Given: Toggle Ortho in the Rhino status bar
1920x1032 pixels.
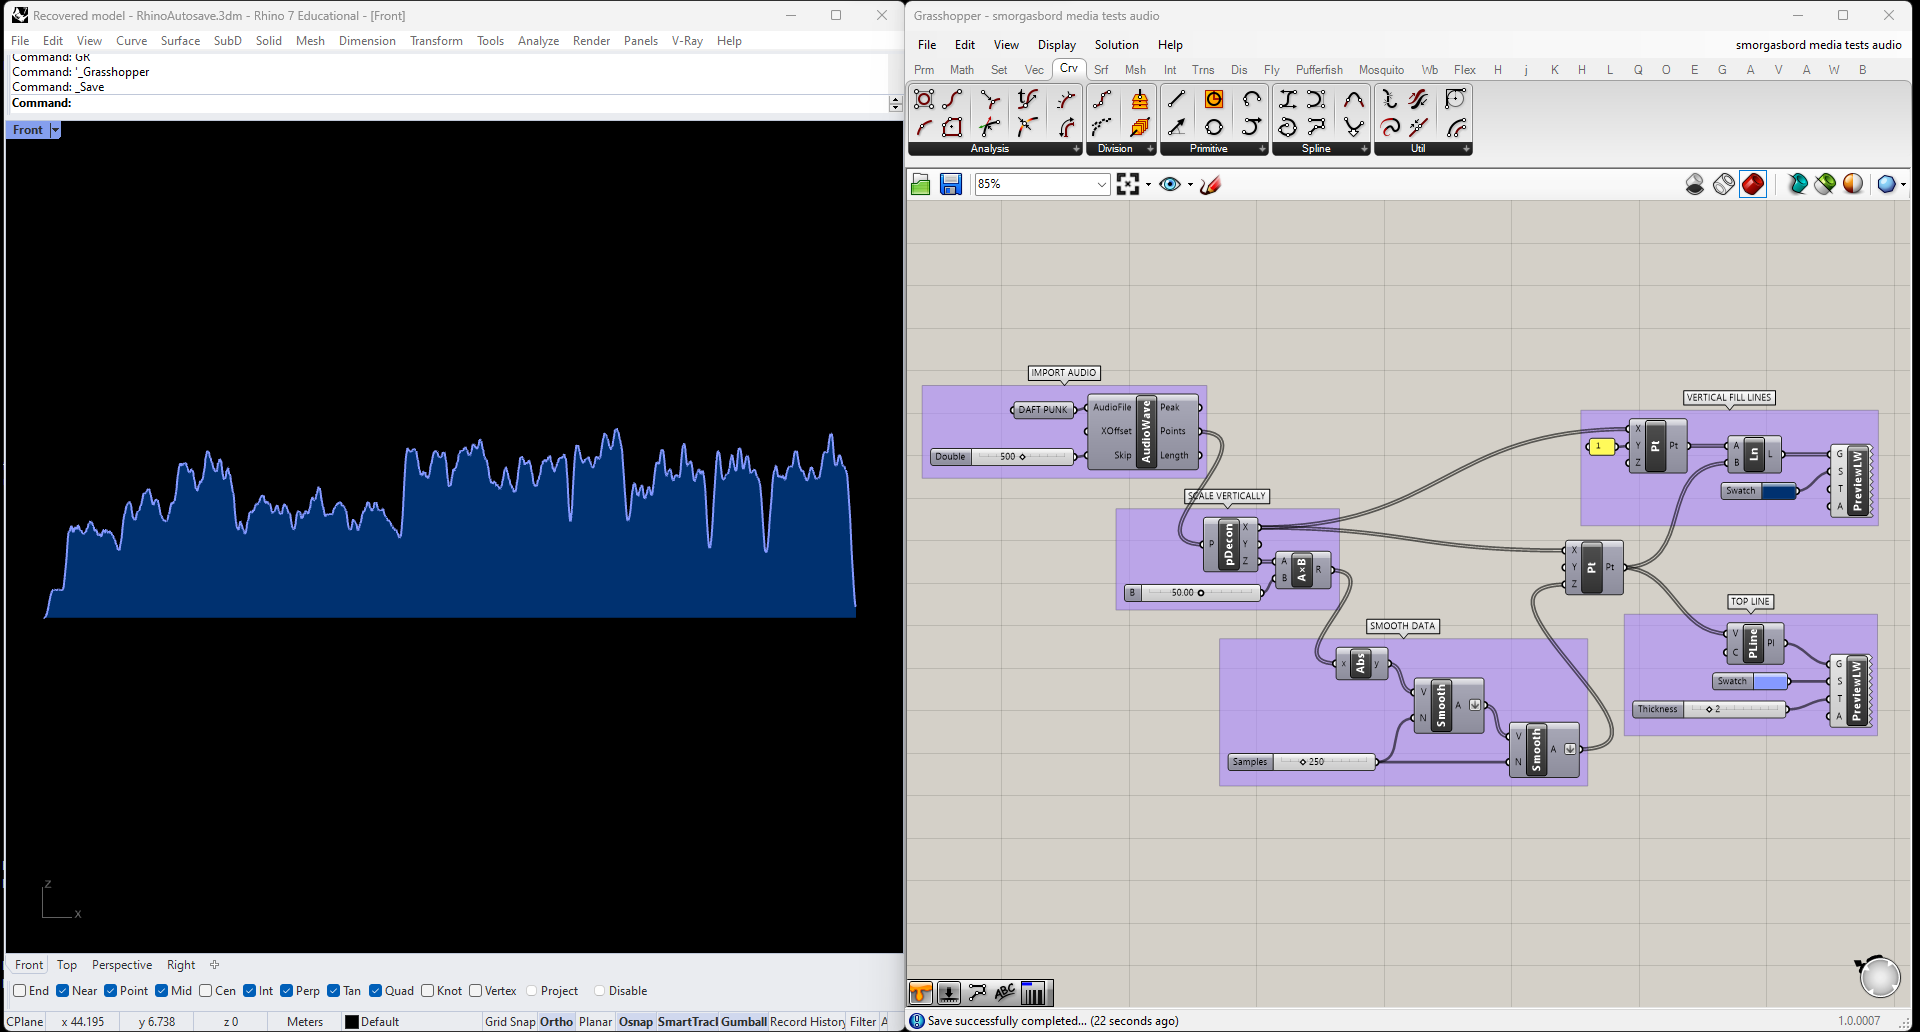Looking at the screenshot, I should click(556, 1022).
